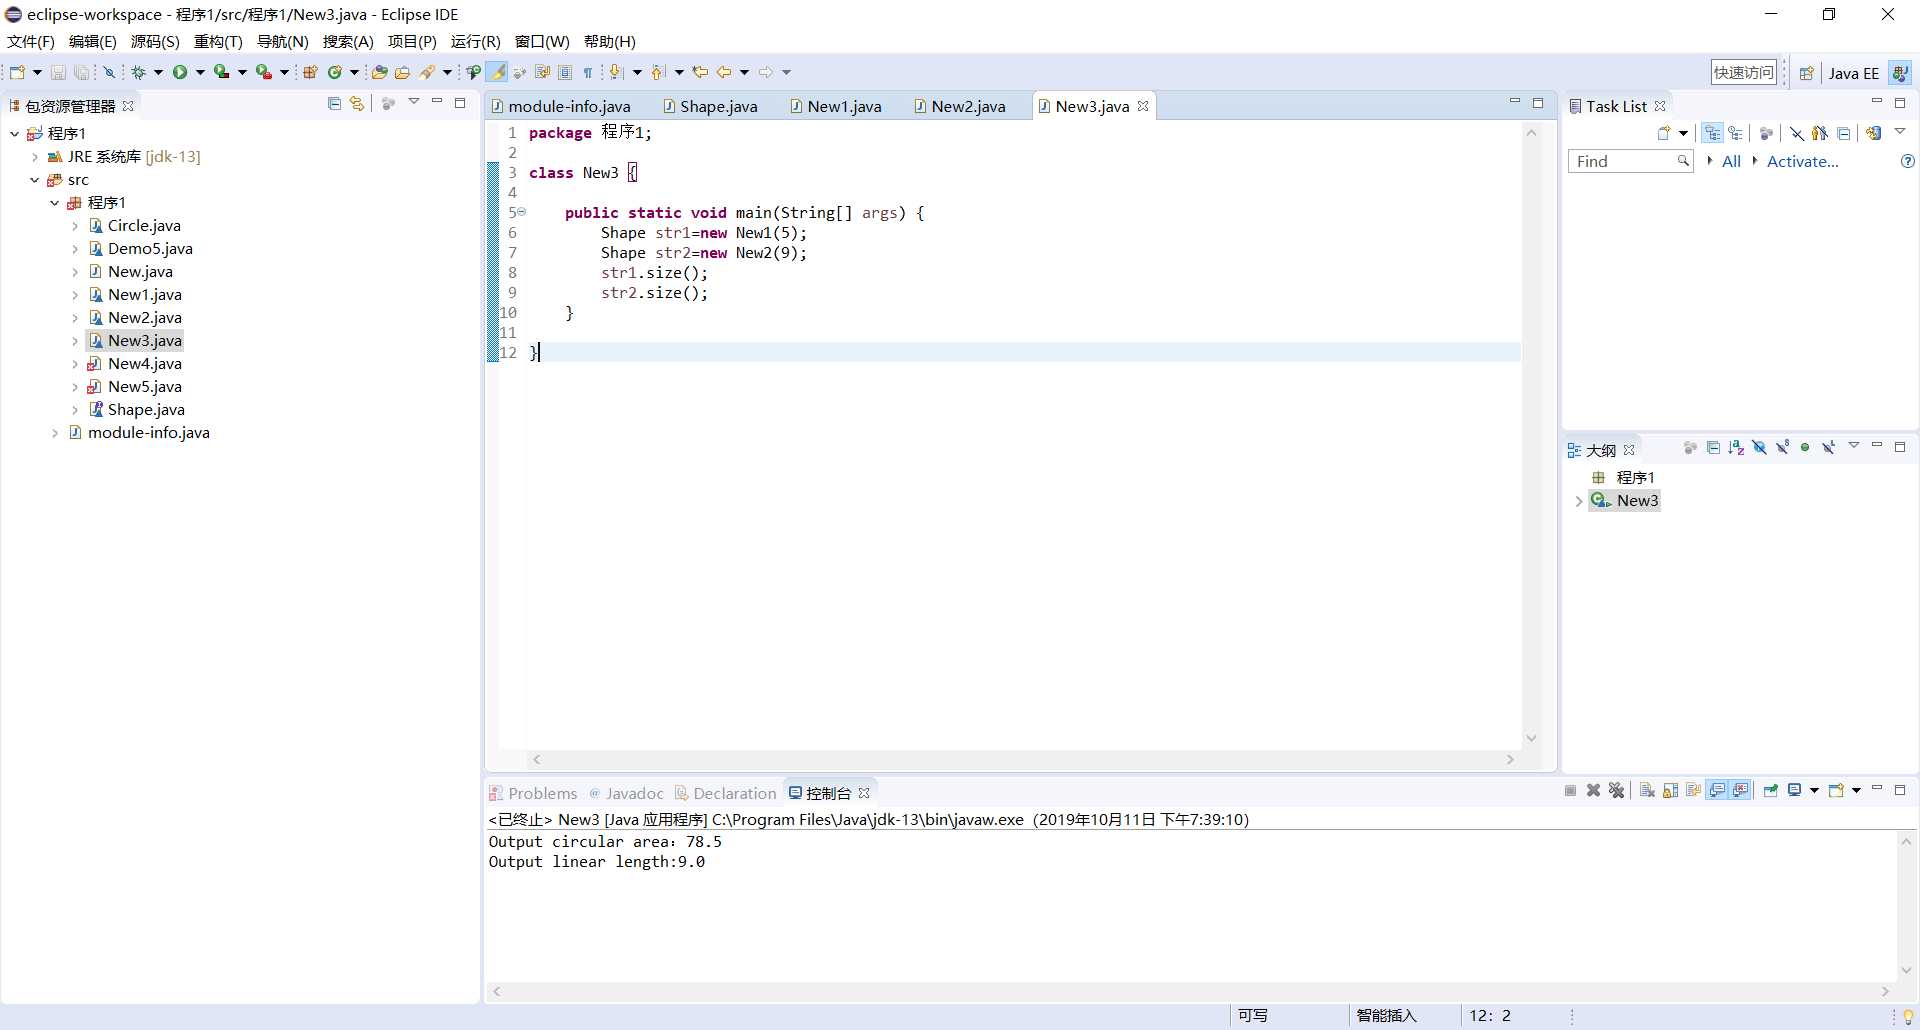Toggle Block Selection Mode icon

pyautogui.click(x=565, y=72)
